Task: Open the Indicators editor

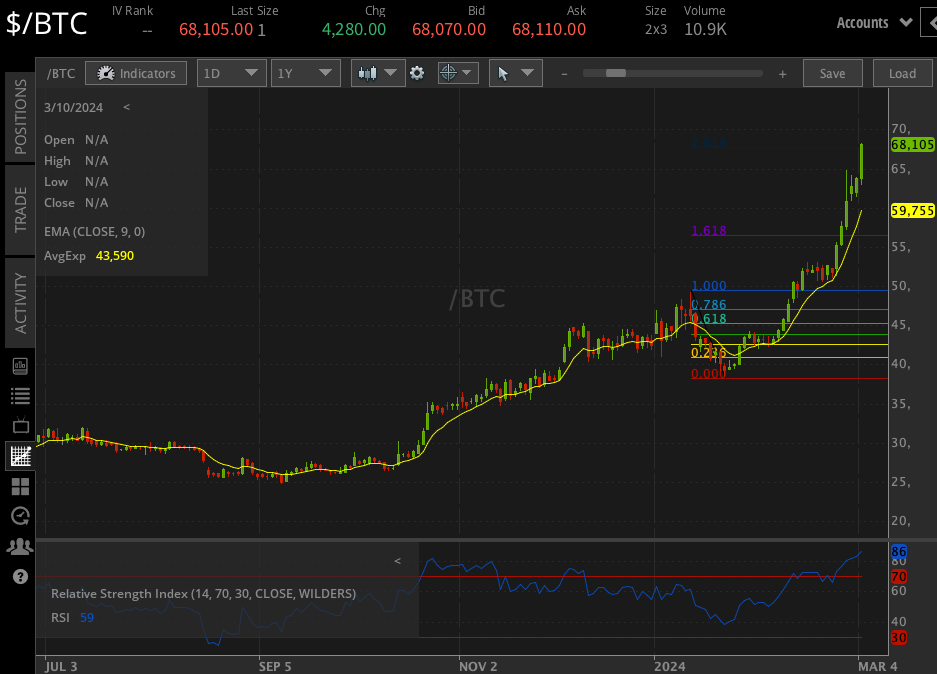Action: point(135,72)
